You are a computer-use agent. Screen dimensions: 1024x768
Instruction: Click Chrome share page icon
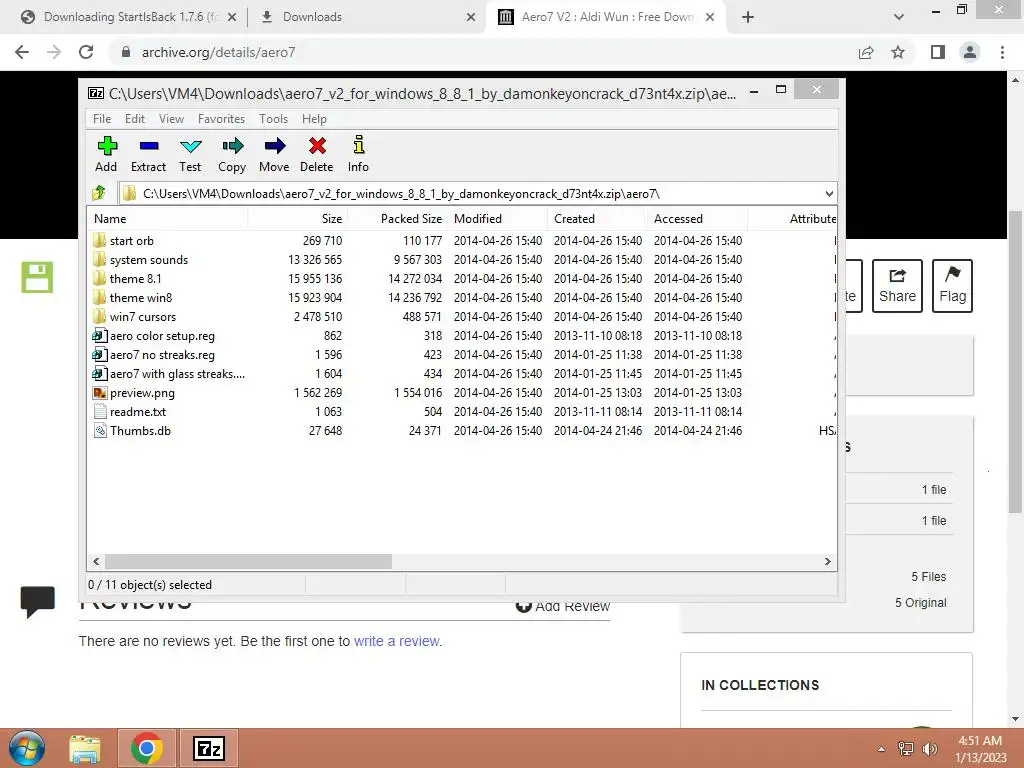point(866,52)
